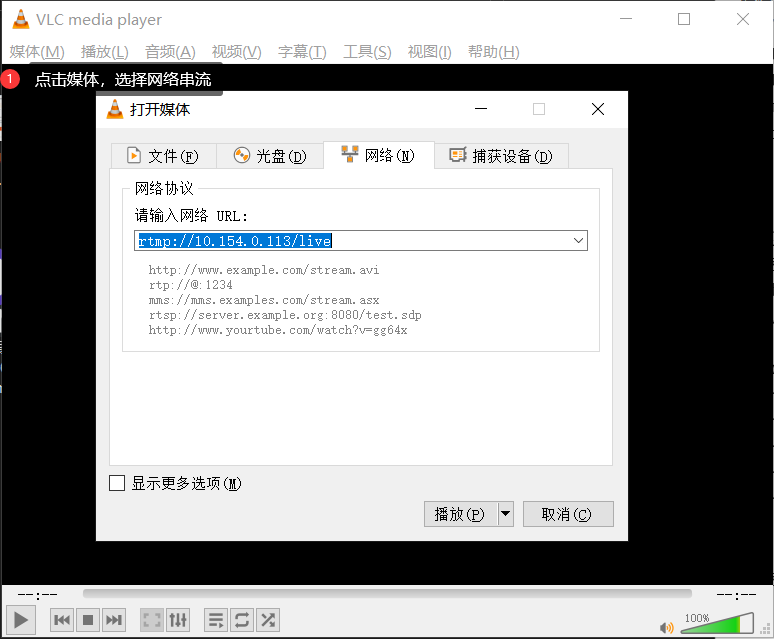Click example text mms://mms.examples.com/stream.asx
Image resolution: width=774 pixels, height=639 pixels.
click(x=264, y=300)
